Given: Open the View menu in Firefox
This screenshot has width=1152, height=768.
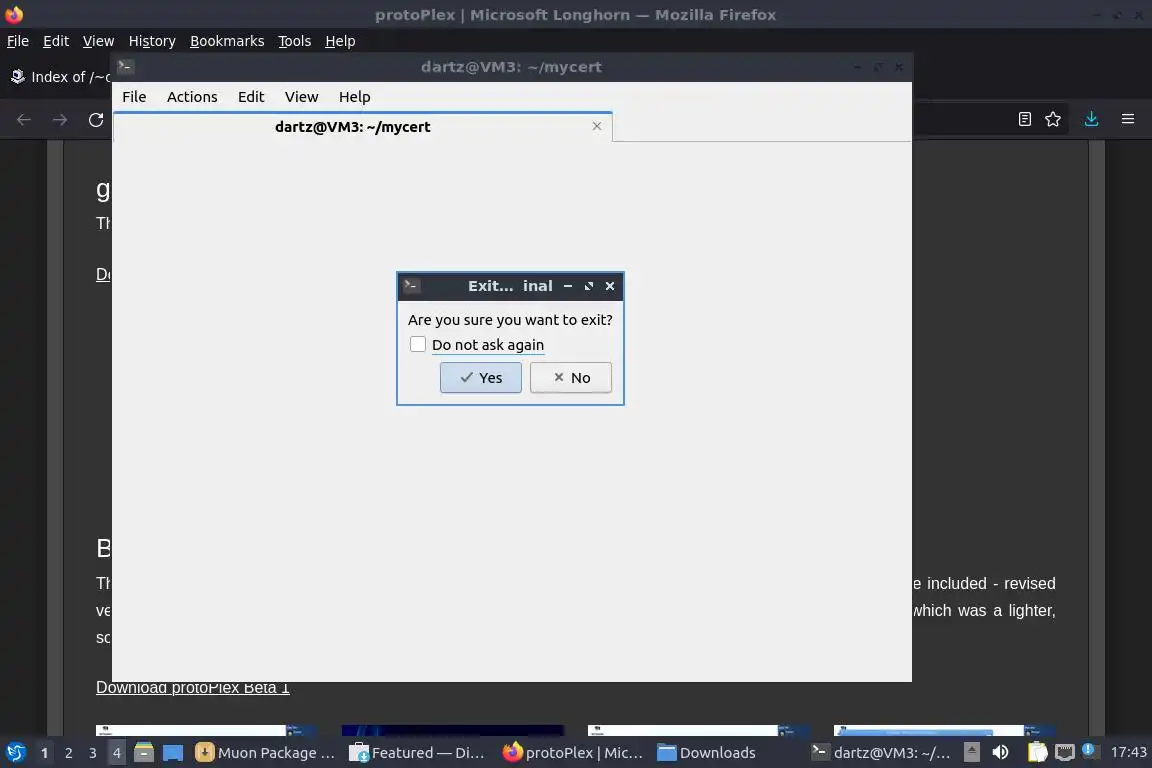Looking at the screenshot, I should [98, 41].
